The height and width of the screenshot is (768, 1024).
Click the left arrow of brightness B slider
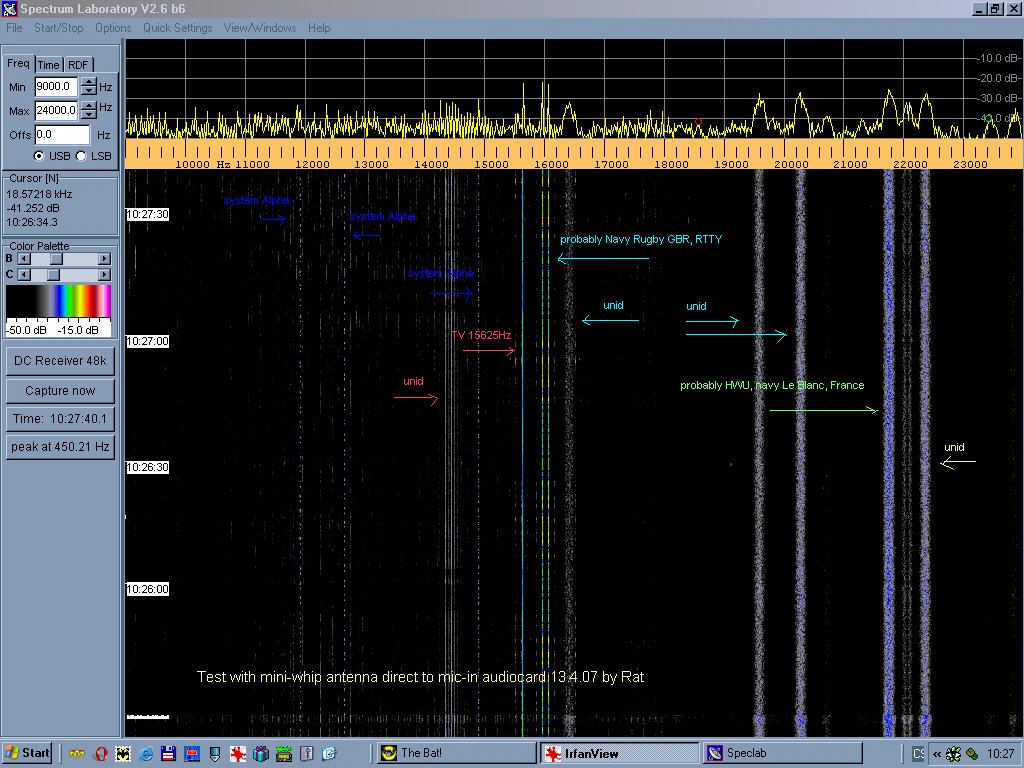(x=24, y=259)
